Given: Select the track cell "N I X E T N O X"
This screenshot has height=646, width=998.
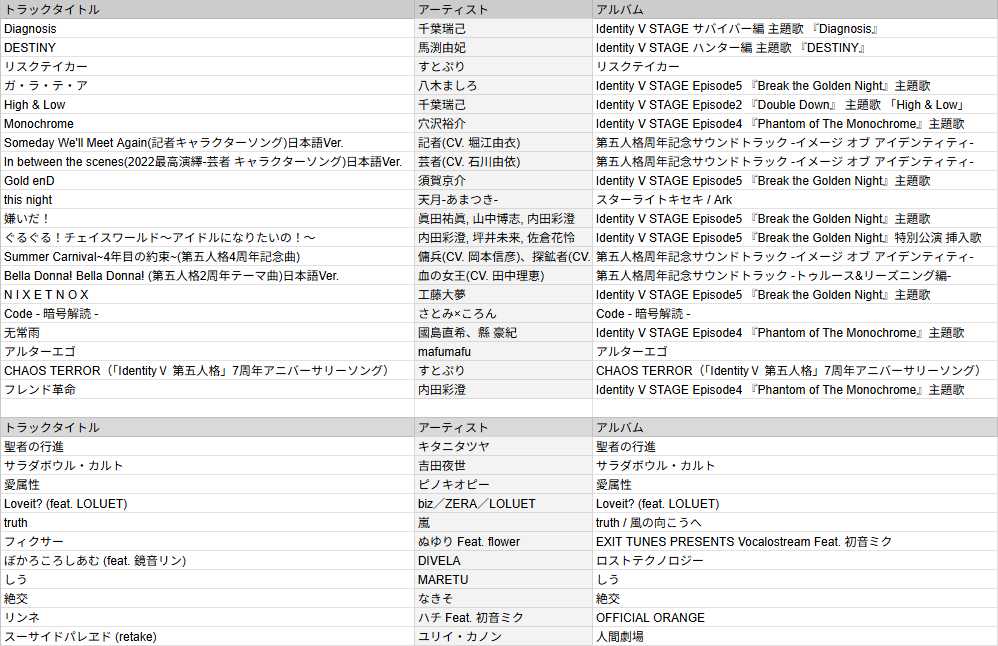Looking at the screenshot, I should (x=207, y=295).
